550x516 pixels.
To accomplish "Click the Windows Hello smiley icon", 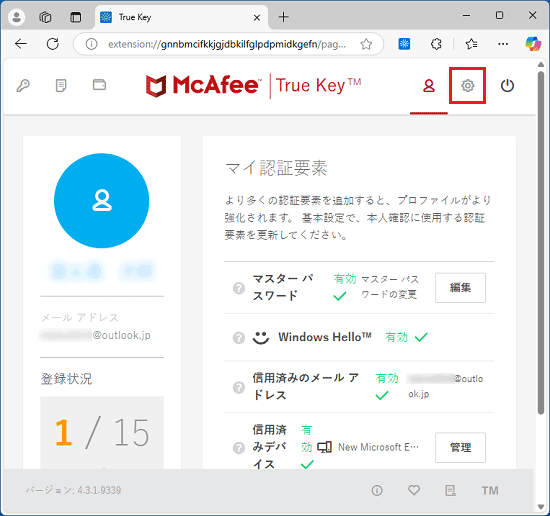I will [261, 338].
